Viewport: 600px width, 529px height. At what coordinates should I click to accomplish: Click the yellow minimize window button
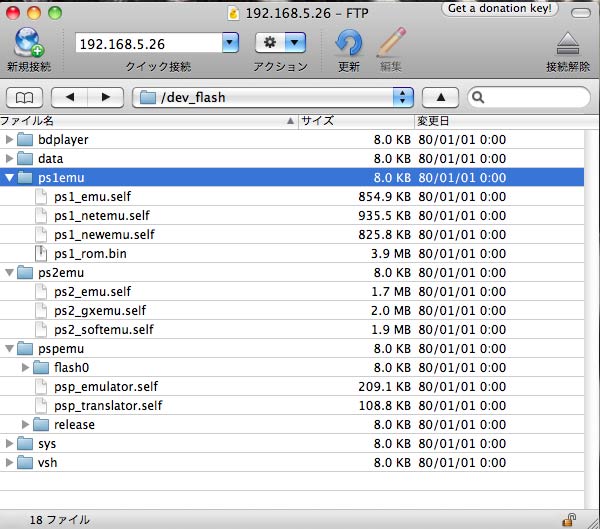point(34,13)
